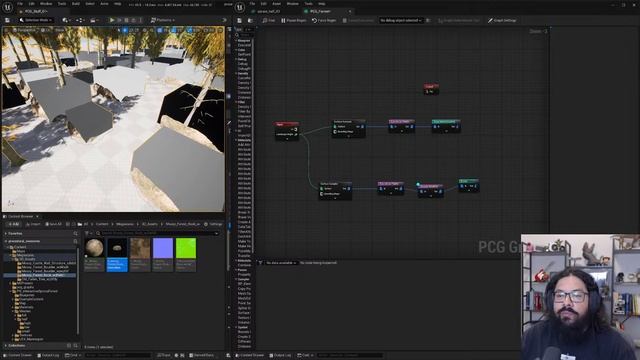Toggle viewport rotation snapping

pos(174,30)
